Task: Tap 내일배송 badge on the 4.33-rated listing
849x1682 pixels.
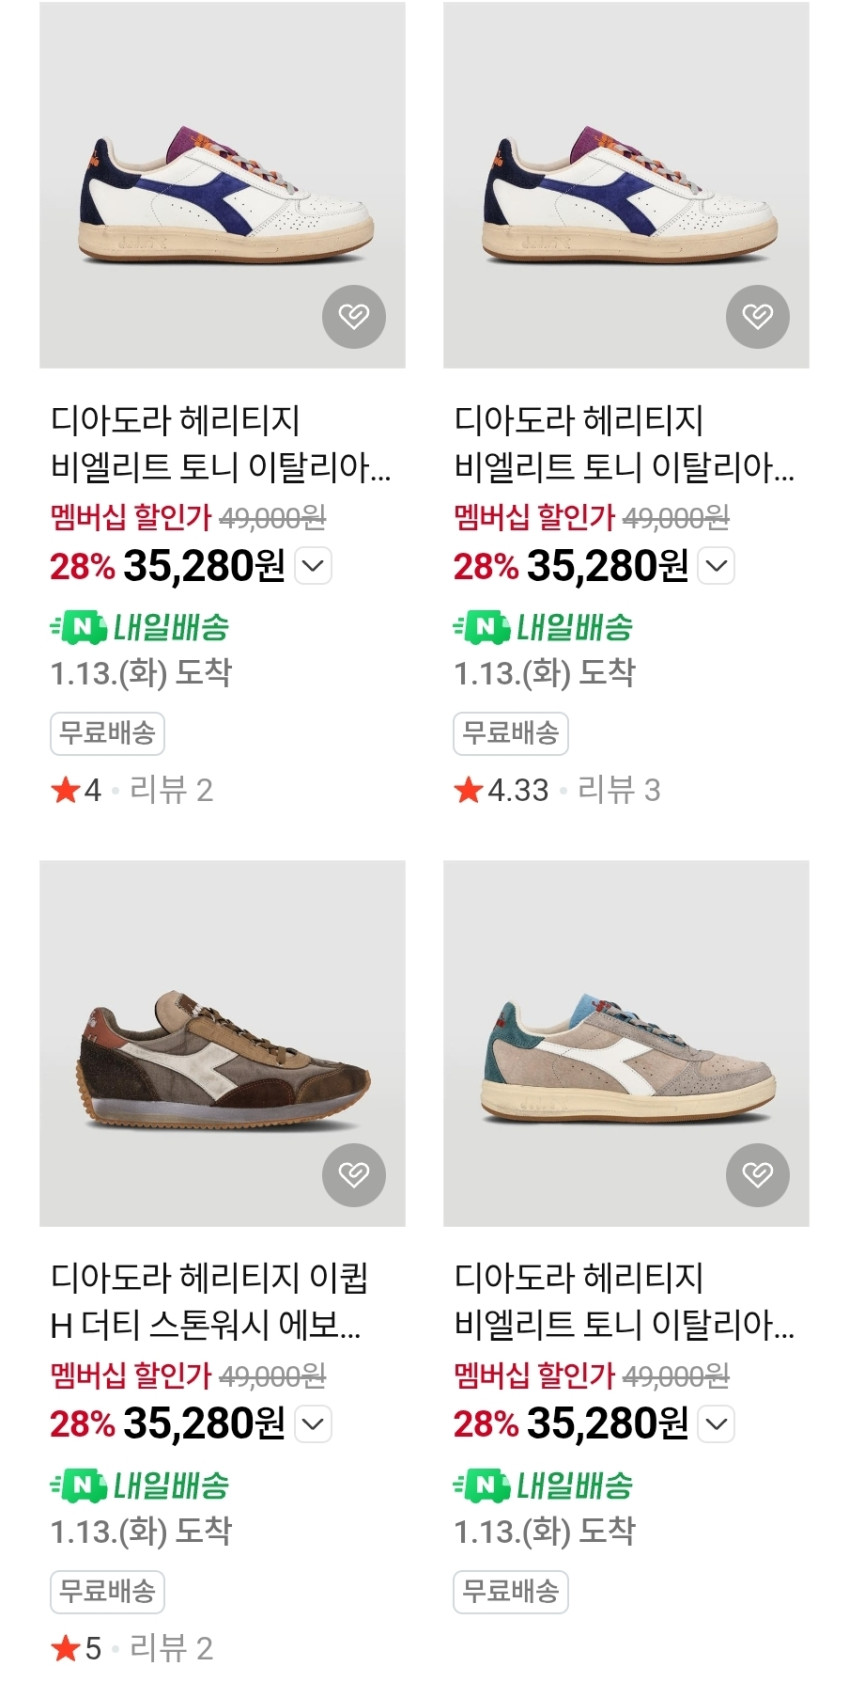Action: 543,628
